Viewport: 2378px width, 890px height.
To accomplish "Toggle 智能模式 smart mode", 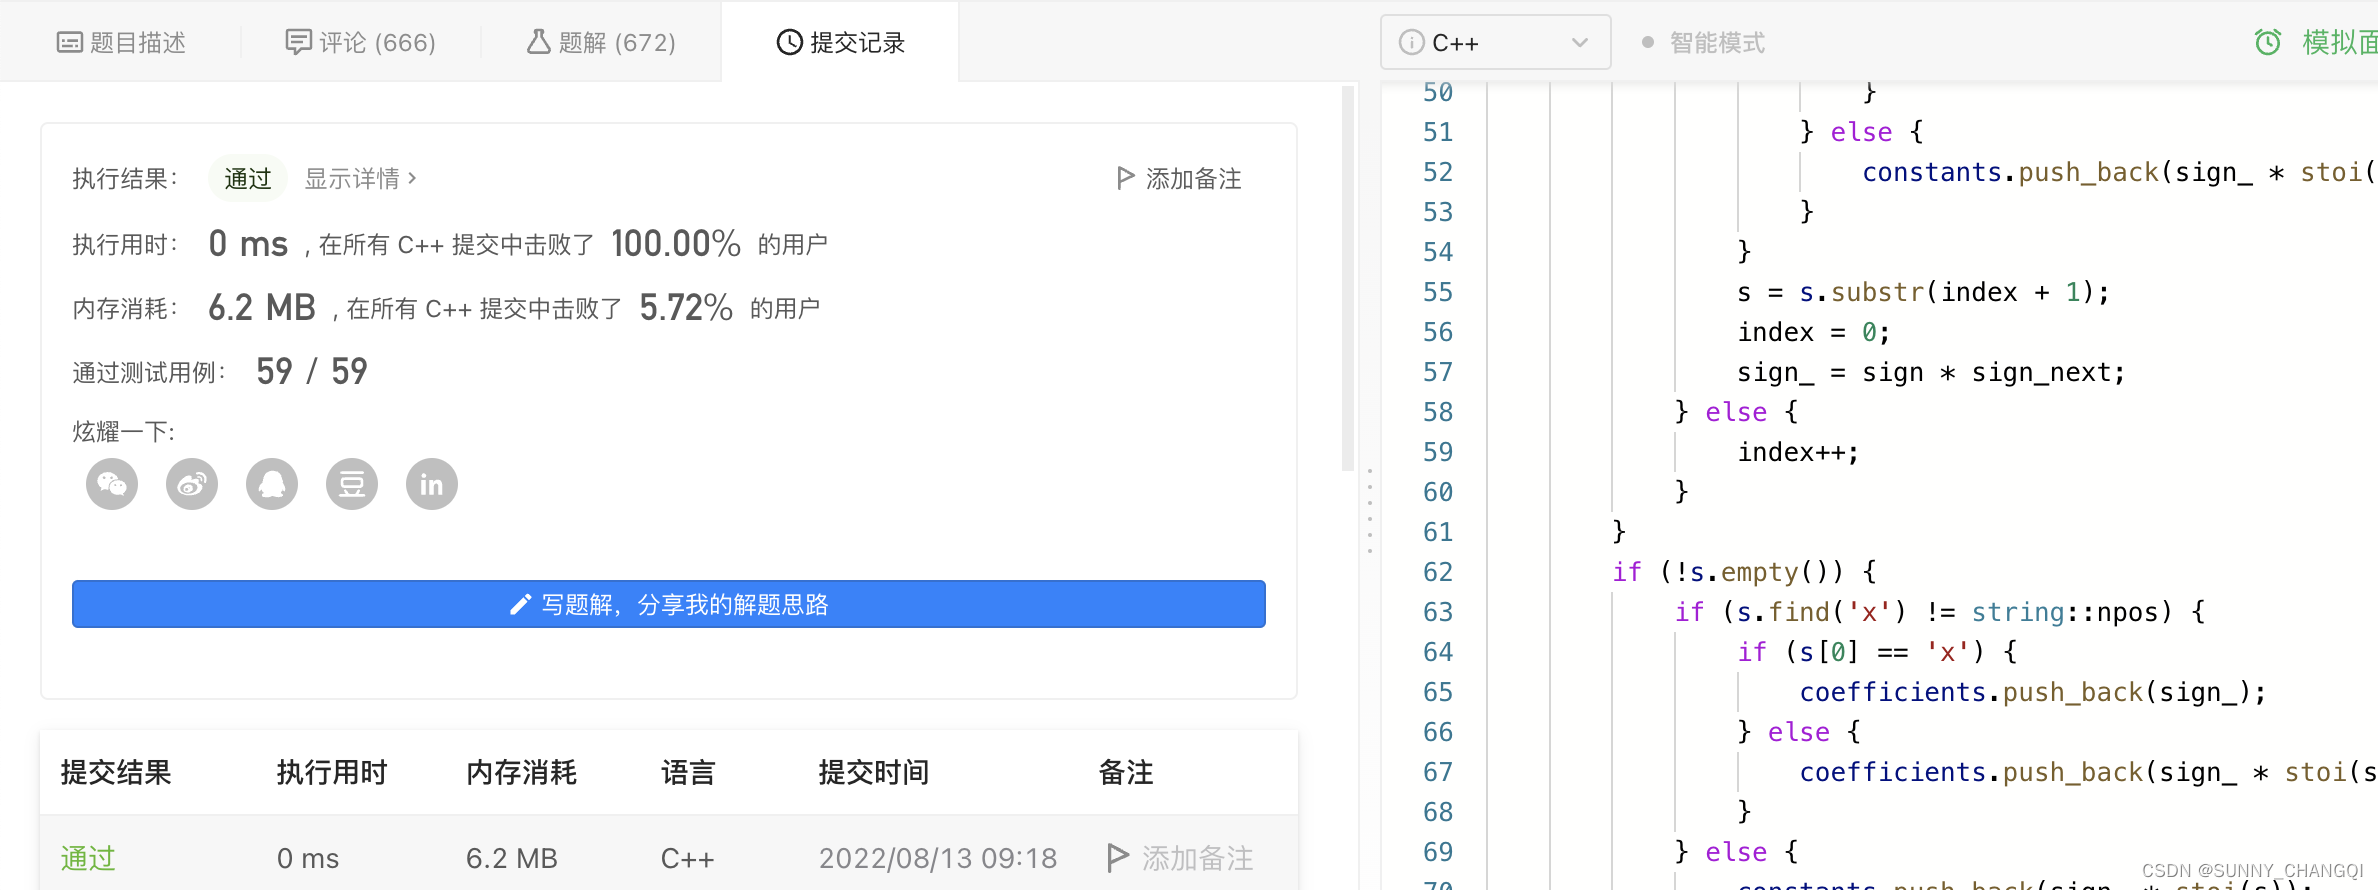I will coord(1704,42).
